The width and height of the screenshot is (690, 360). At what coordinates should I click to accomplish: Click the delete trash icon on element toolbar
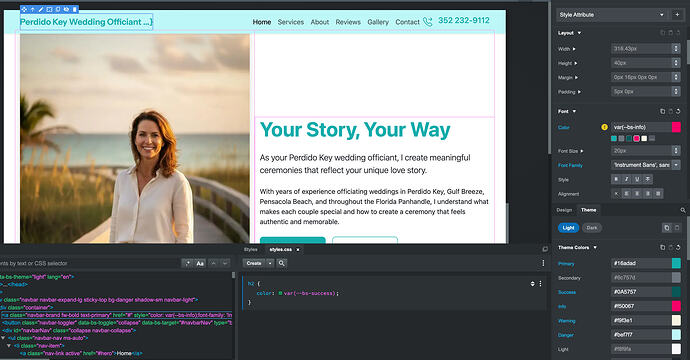[x=74, y=9]
